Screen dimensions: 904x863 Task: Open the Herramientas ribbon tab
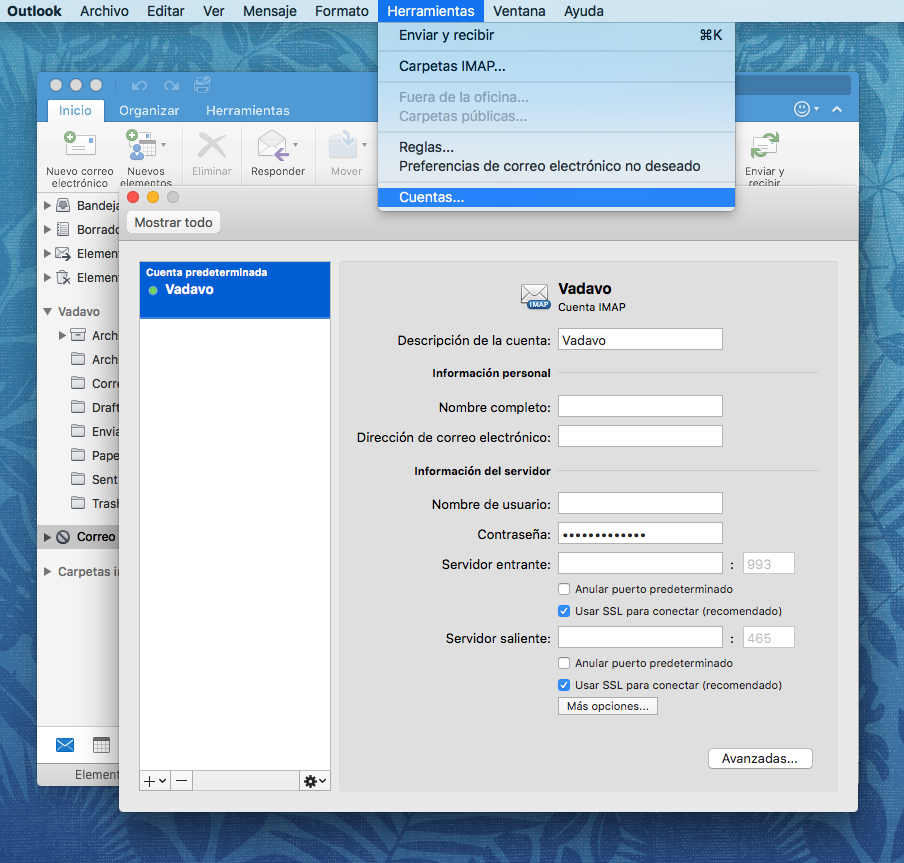coord(248,111)
